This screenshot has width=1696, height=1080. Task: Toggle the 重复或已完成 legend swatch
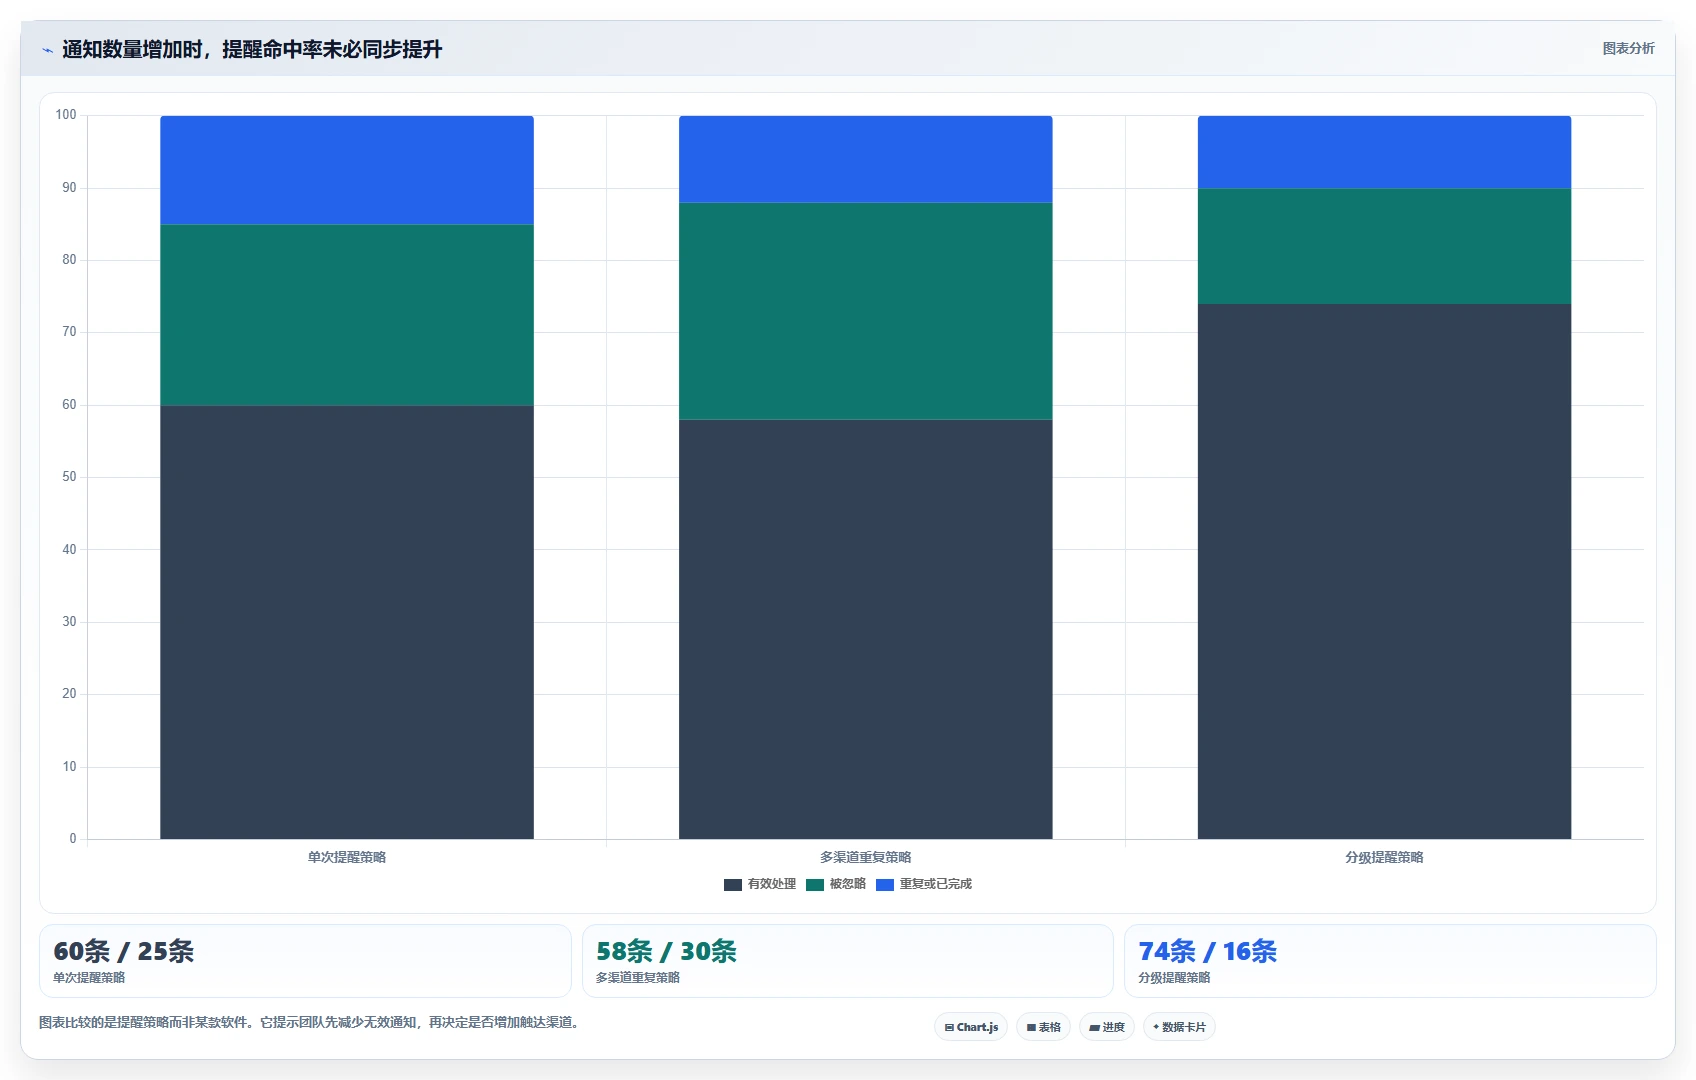coord(885,884)
